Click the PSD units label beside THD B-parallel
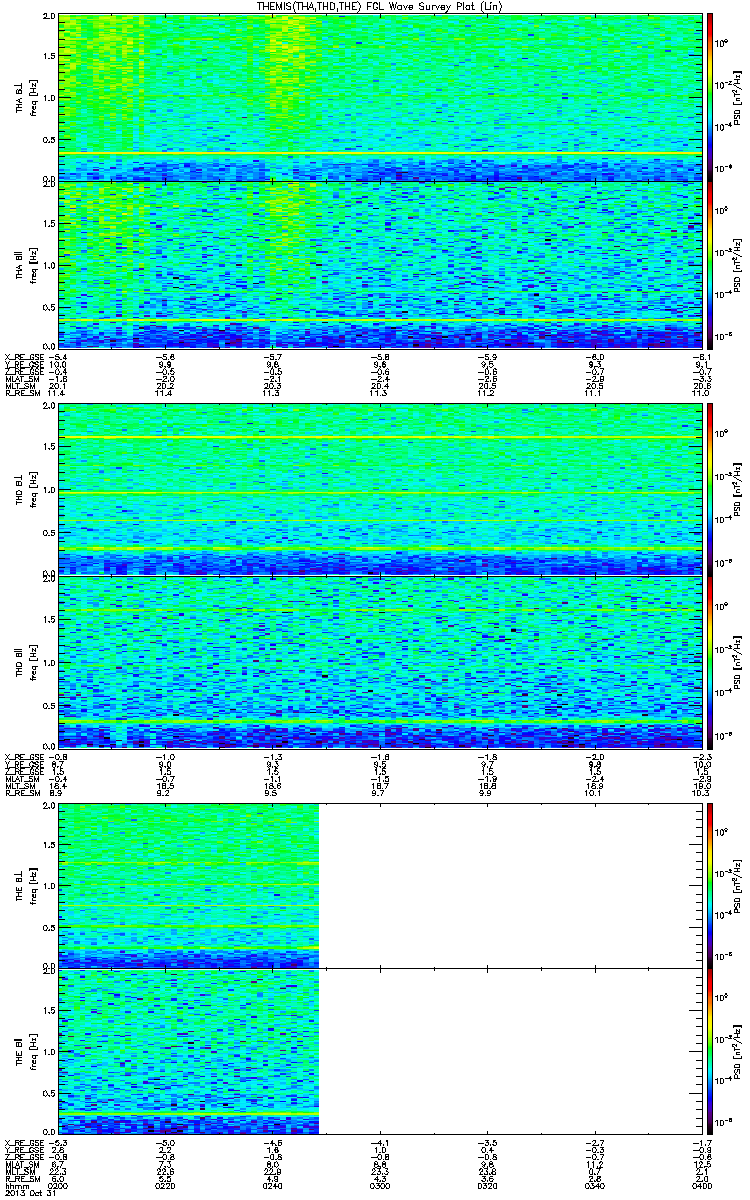750x1200 pixels. 737,661
